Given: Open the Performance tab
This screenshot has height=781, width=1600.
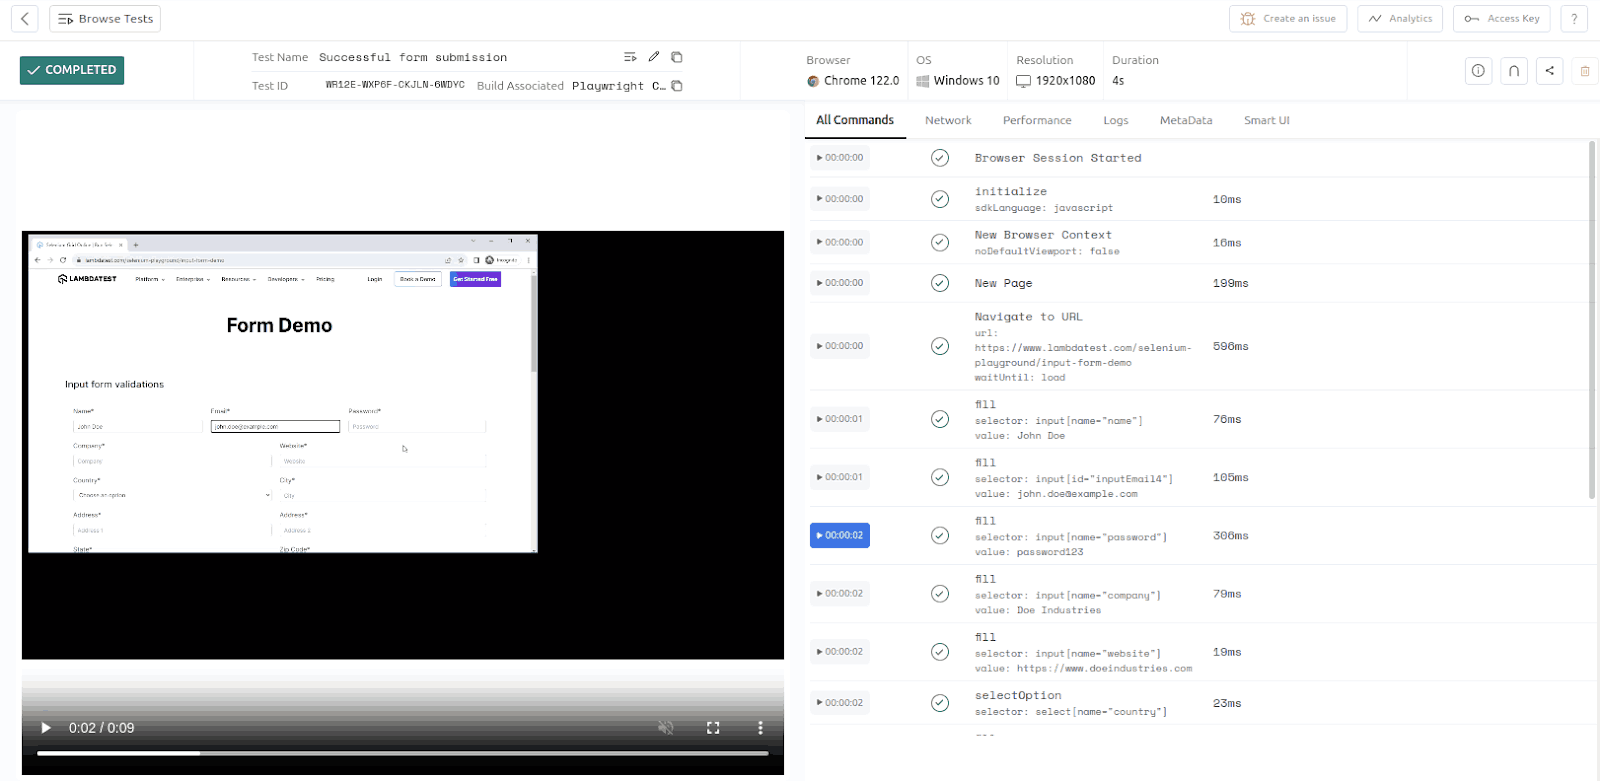Looking at the screenshot, I should 1037,120.
